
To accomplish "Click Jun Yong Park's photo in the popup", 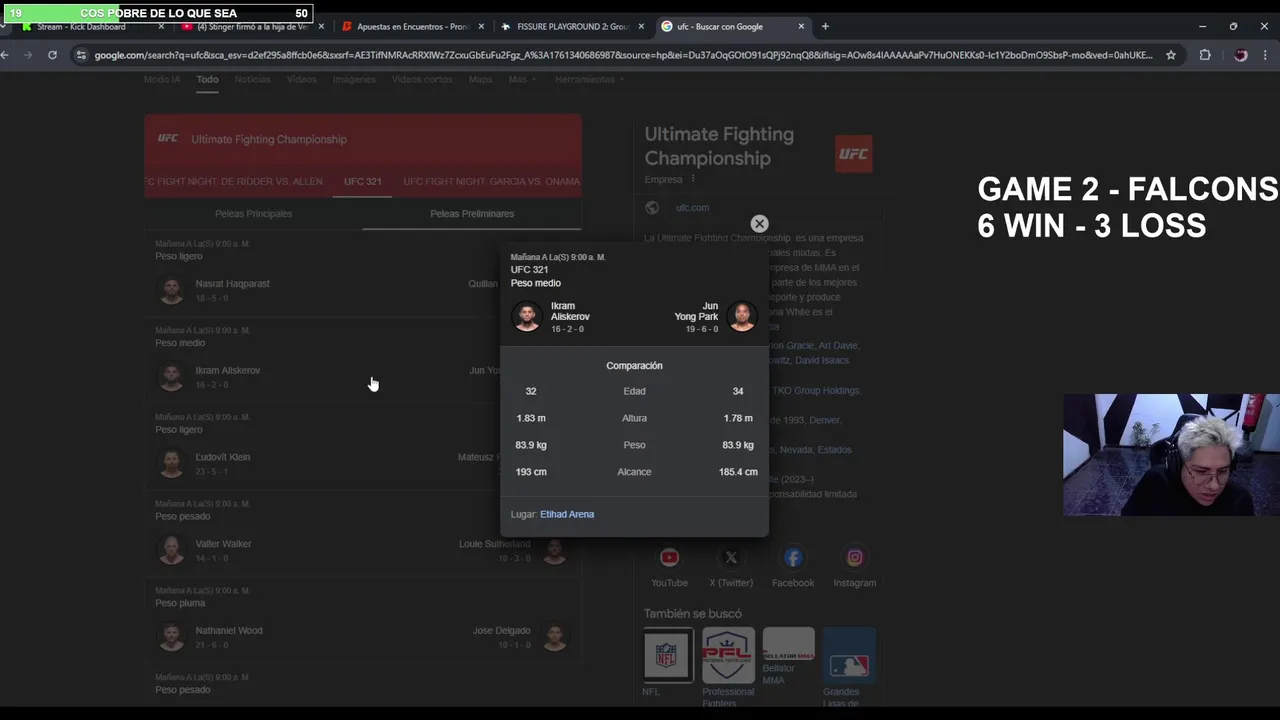I will click(742, 317).
